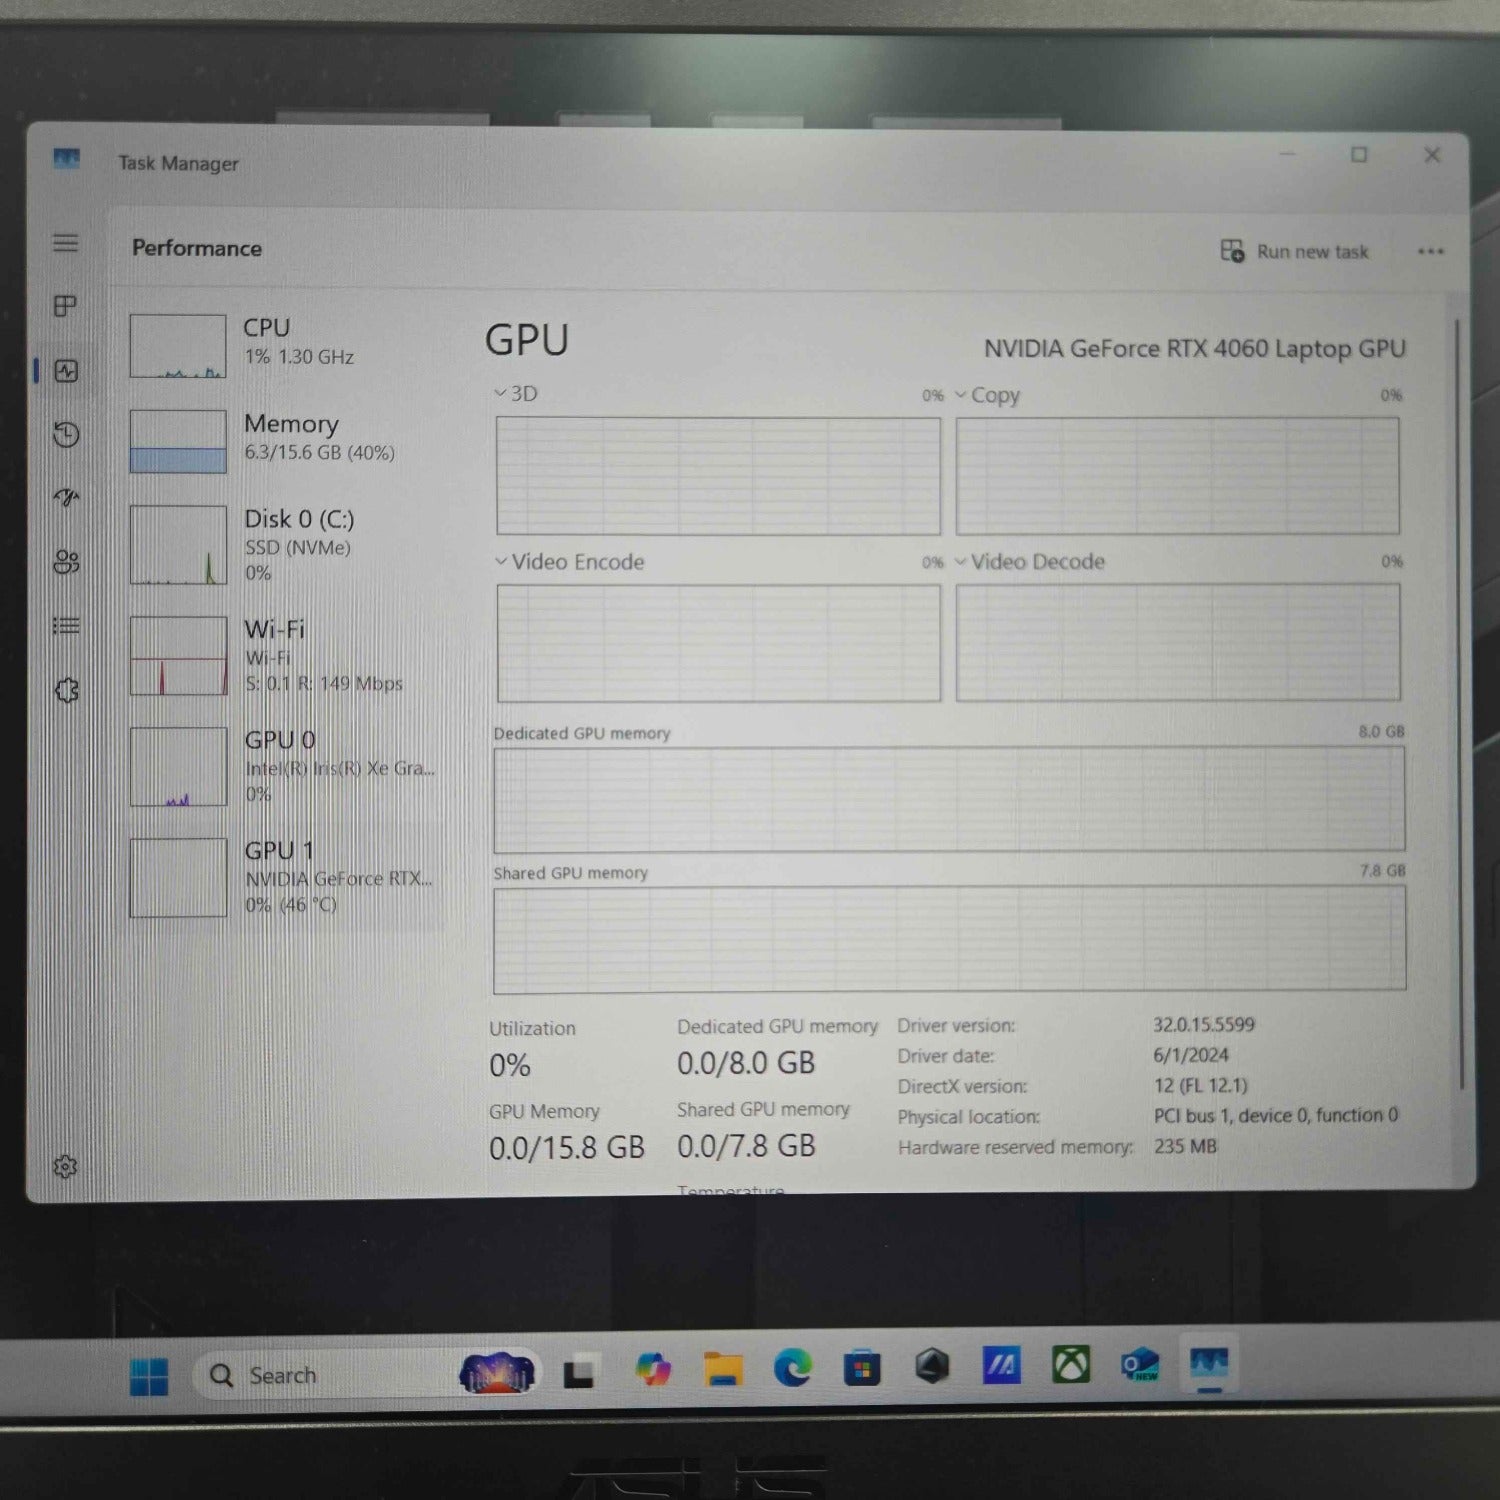Open the Services sidebar icon

pos(65,690)
